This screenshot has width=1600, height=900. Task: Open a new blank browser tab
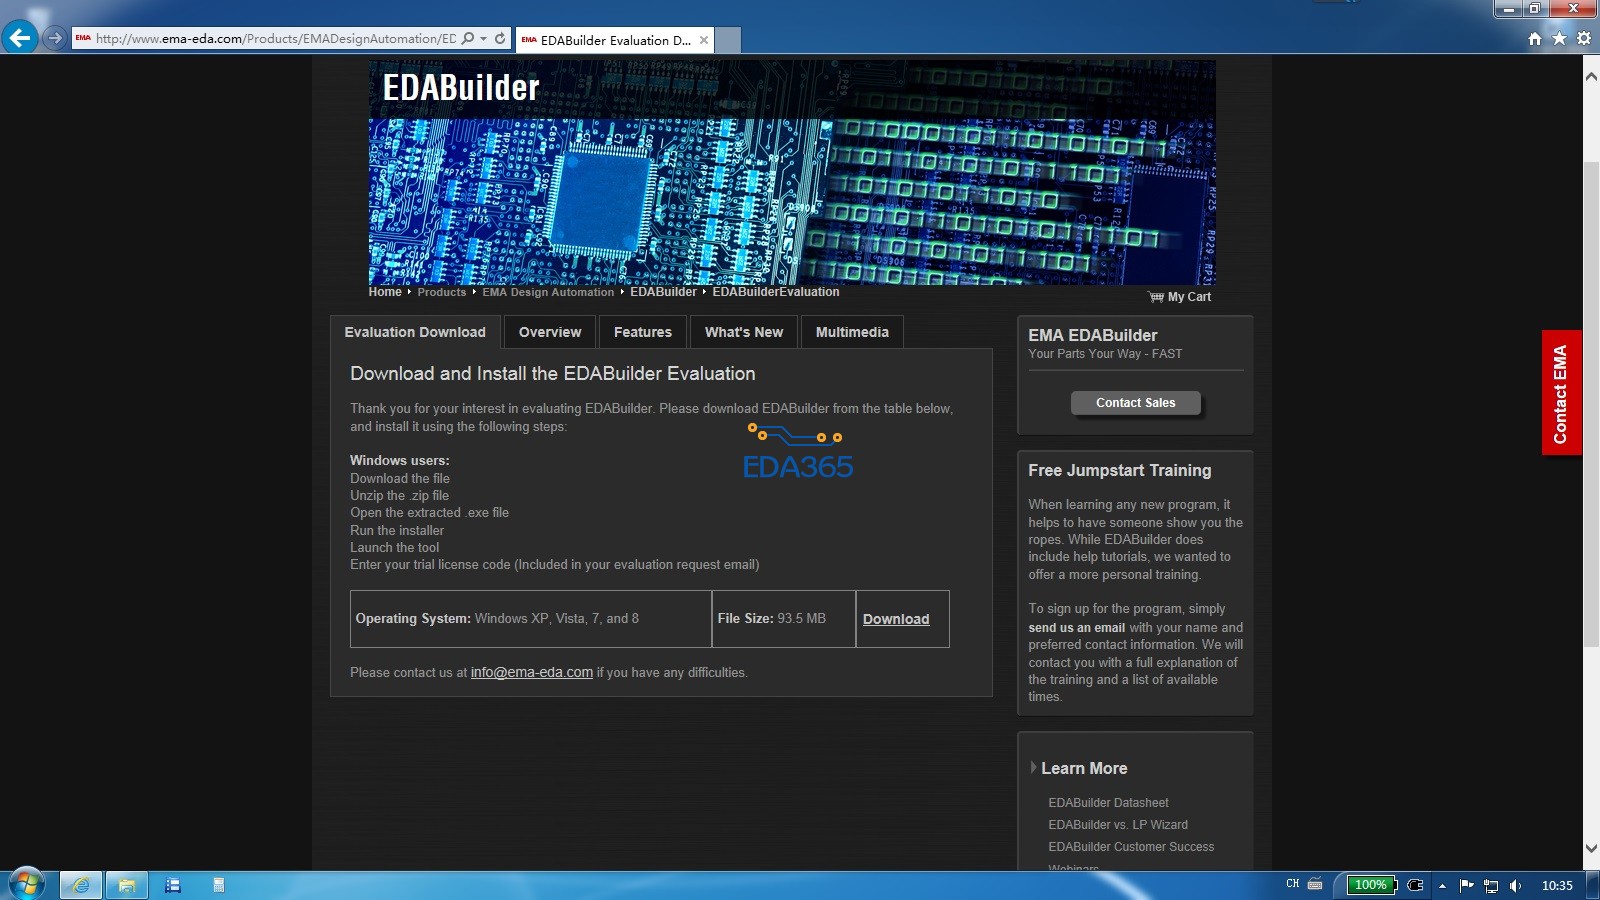pyautogui.click(x=728, y=40)
